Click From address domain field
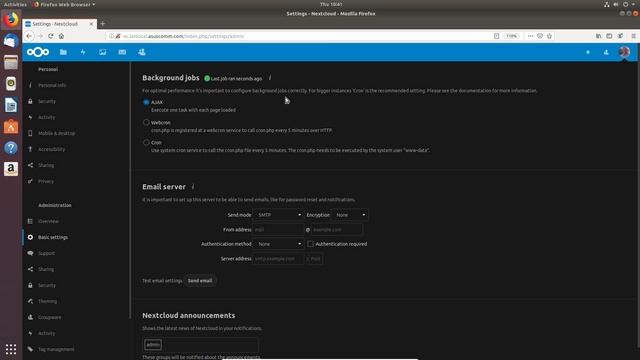The height and width of the screenshot is (360, 640). click(336, 229)
